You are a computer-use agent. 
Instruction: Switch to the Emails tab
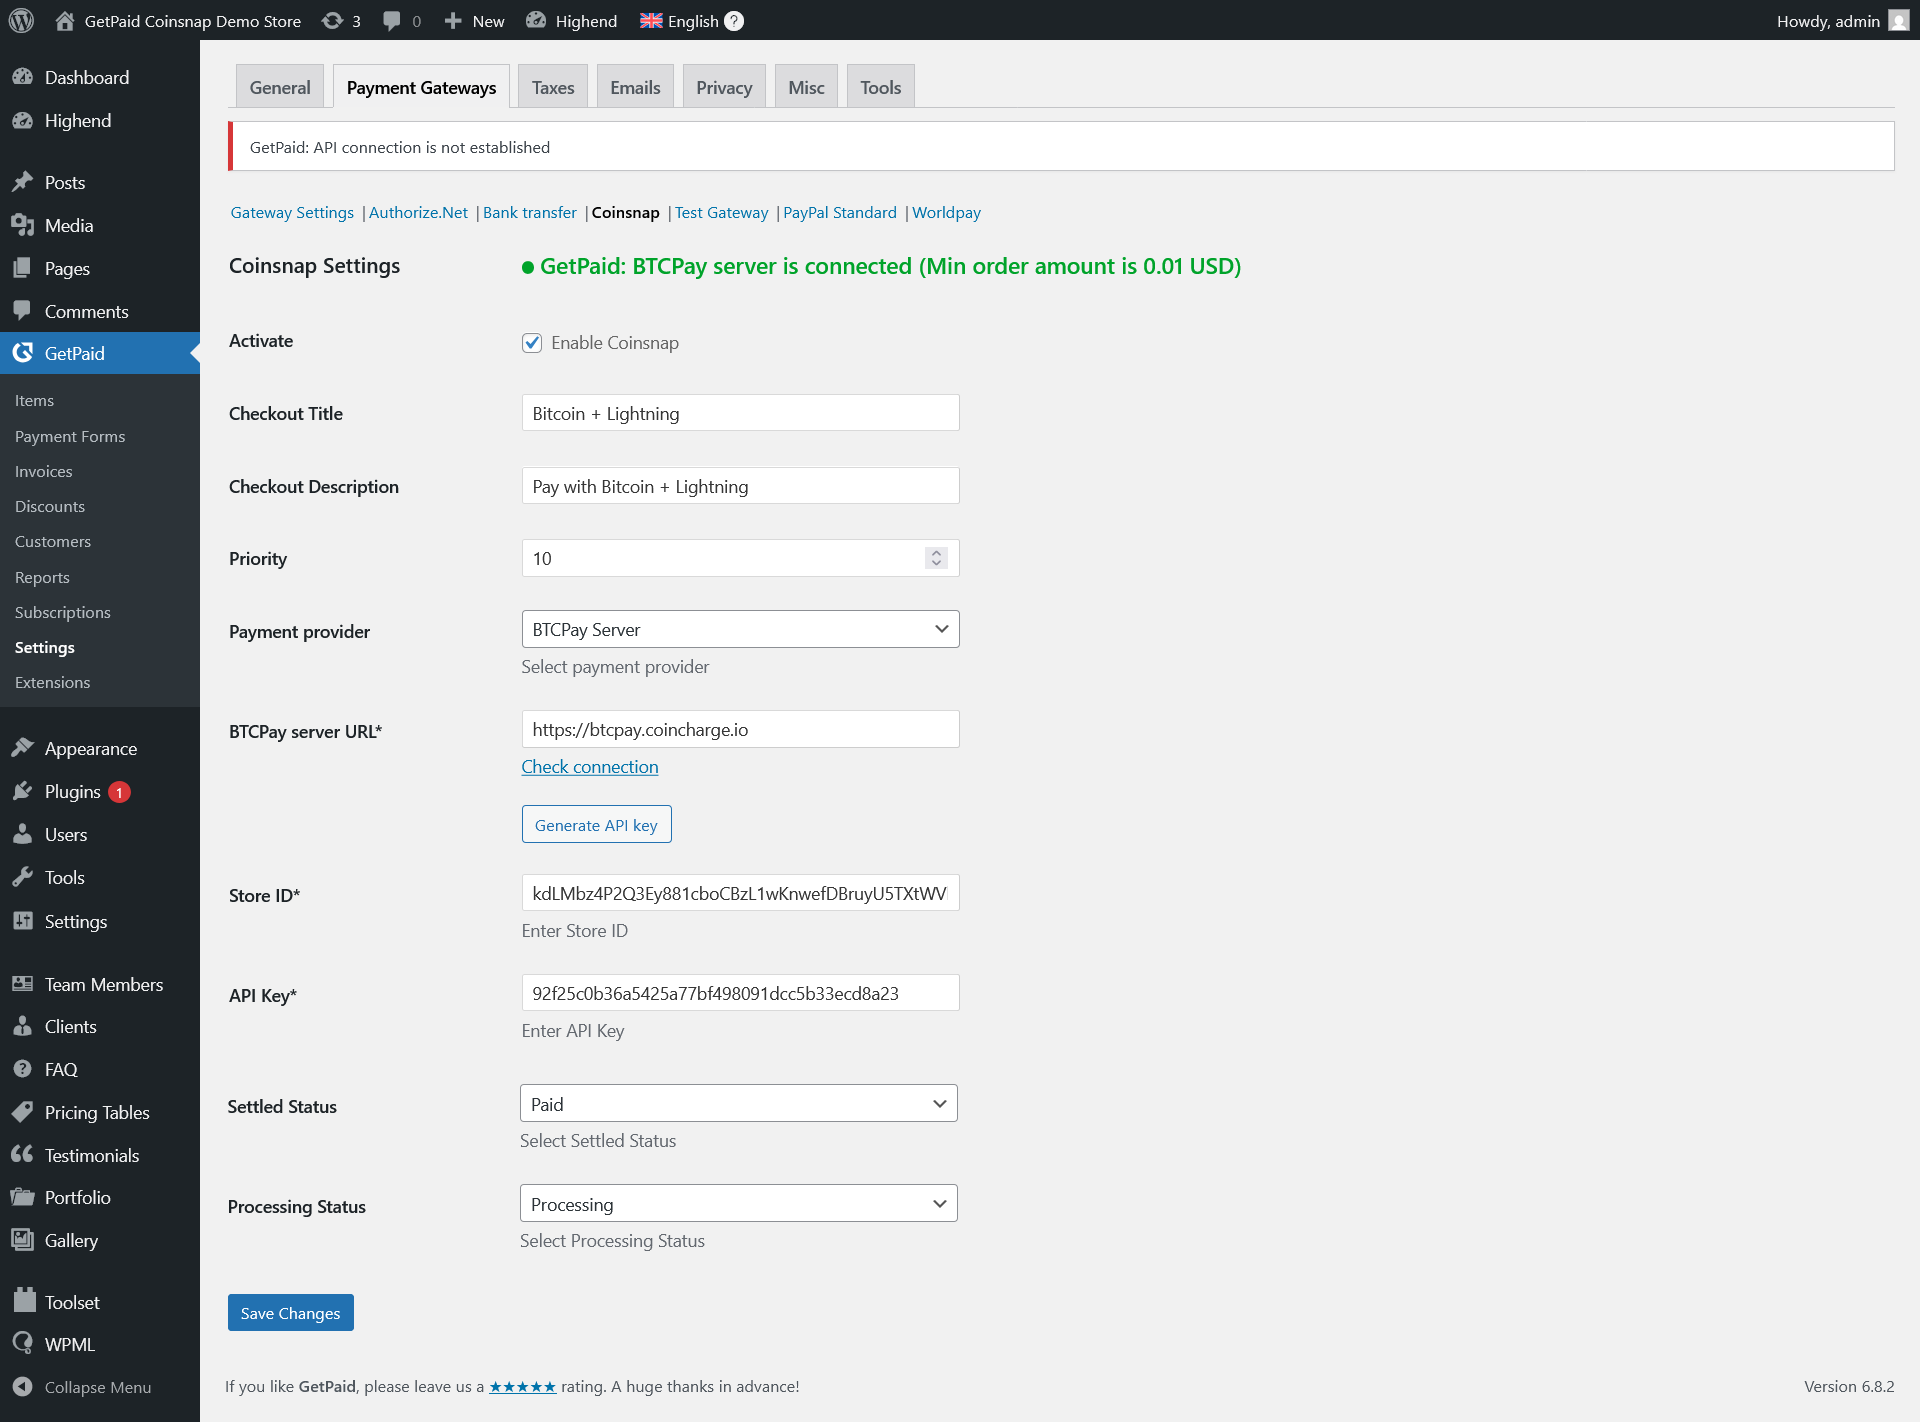[x=635, y=87]
